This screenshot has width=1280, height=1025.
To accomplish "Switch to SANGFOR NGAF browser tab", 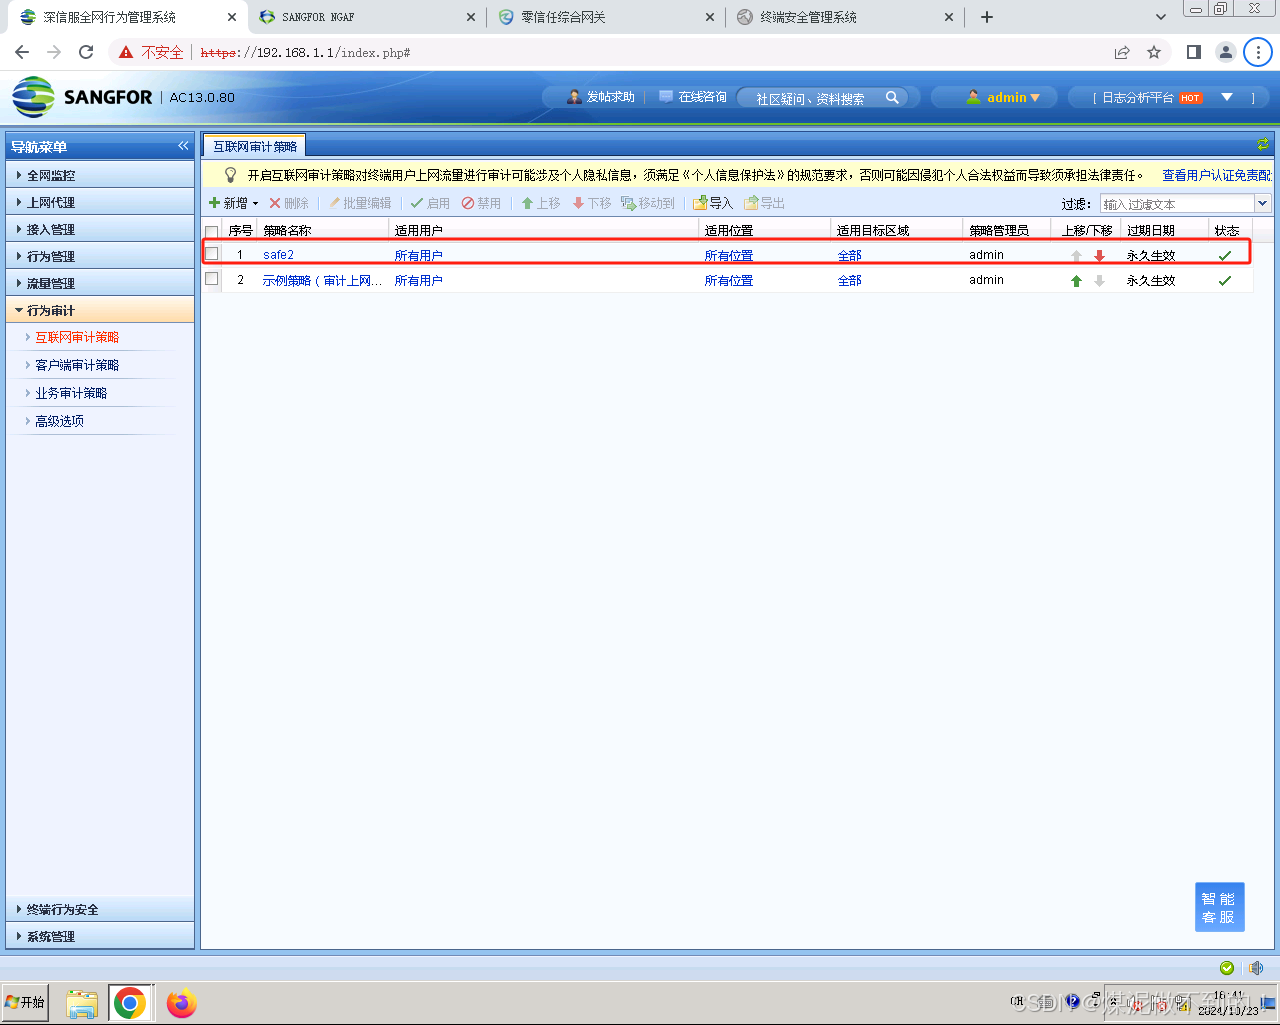I will point(366,17).
